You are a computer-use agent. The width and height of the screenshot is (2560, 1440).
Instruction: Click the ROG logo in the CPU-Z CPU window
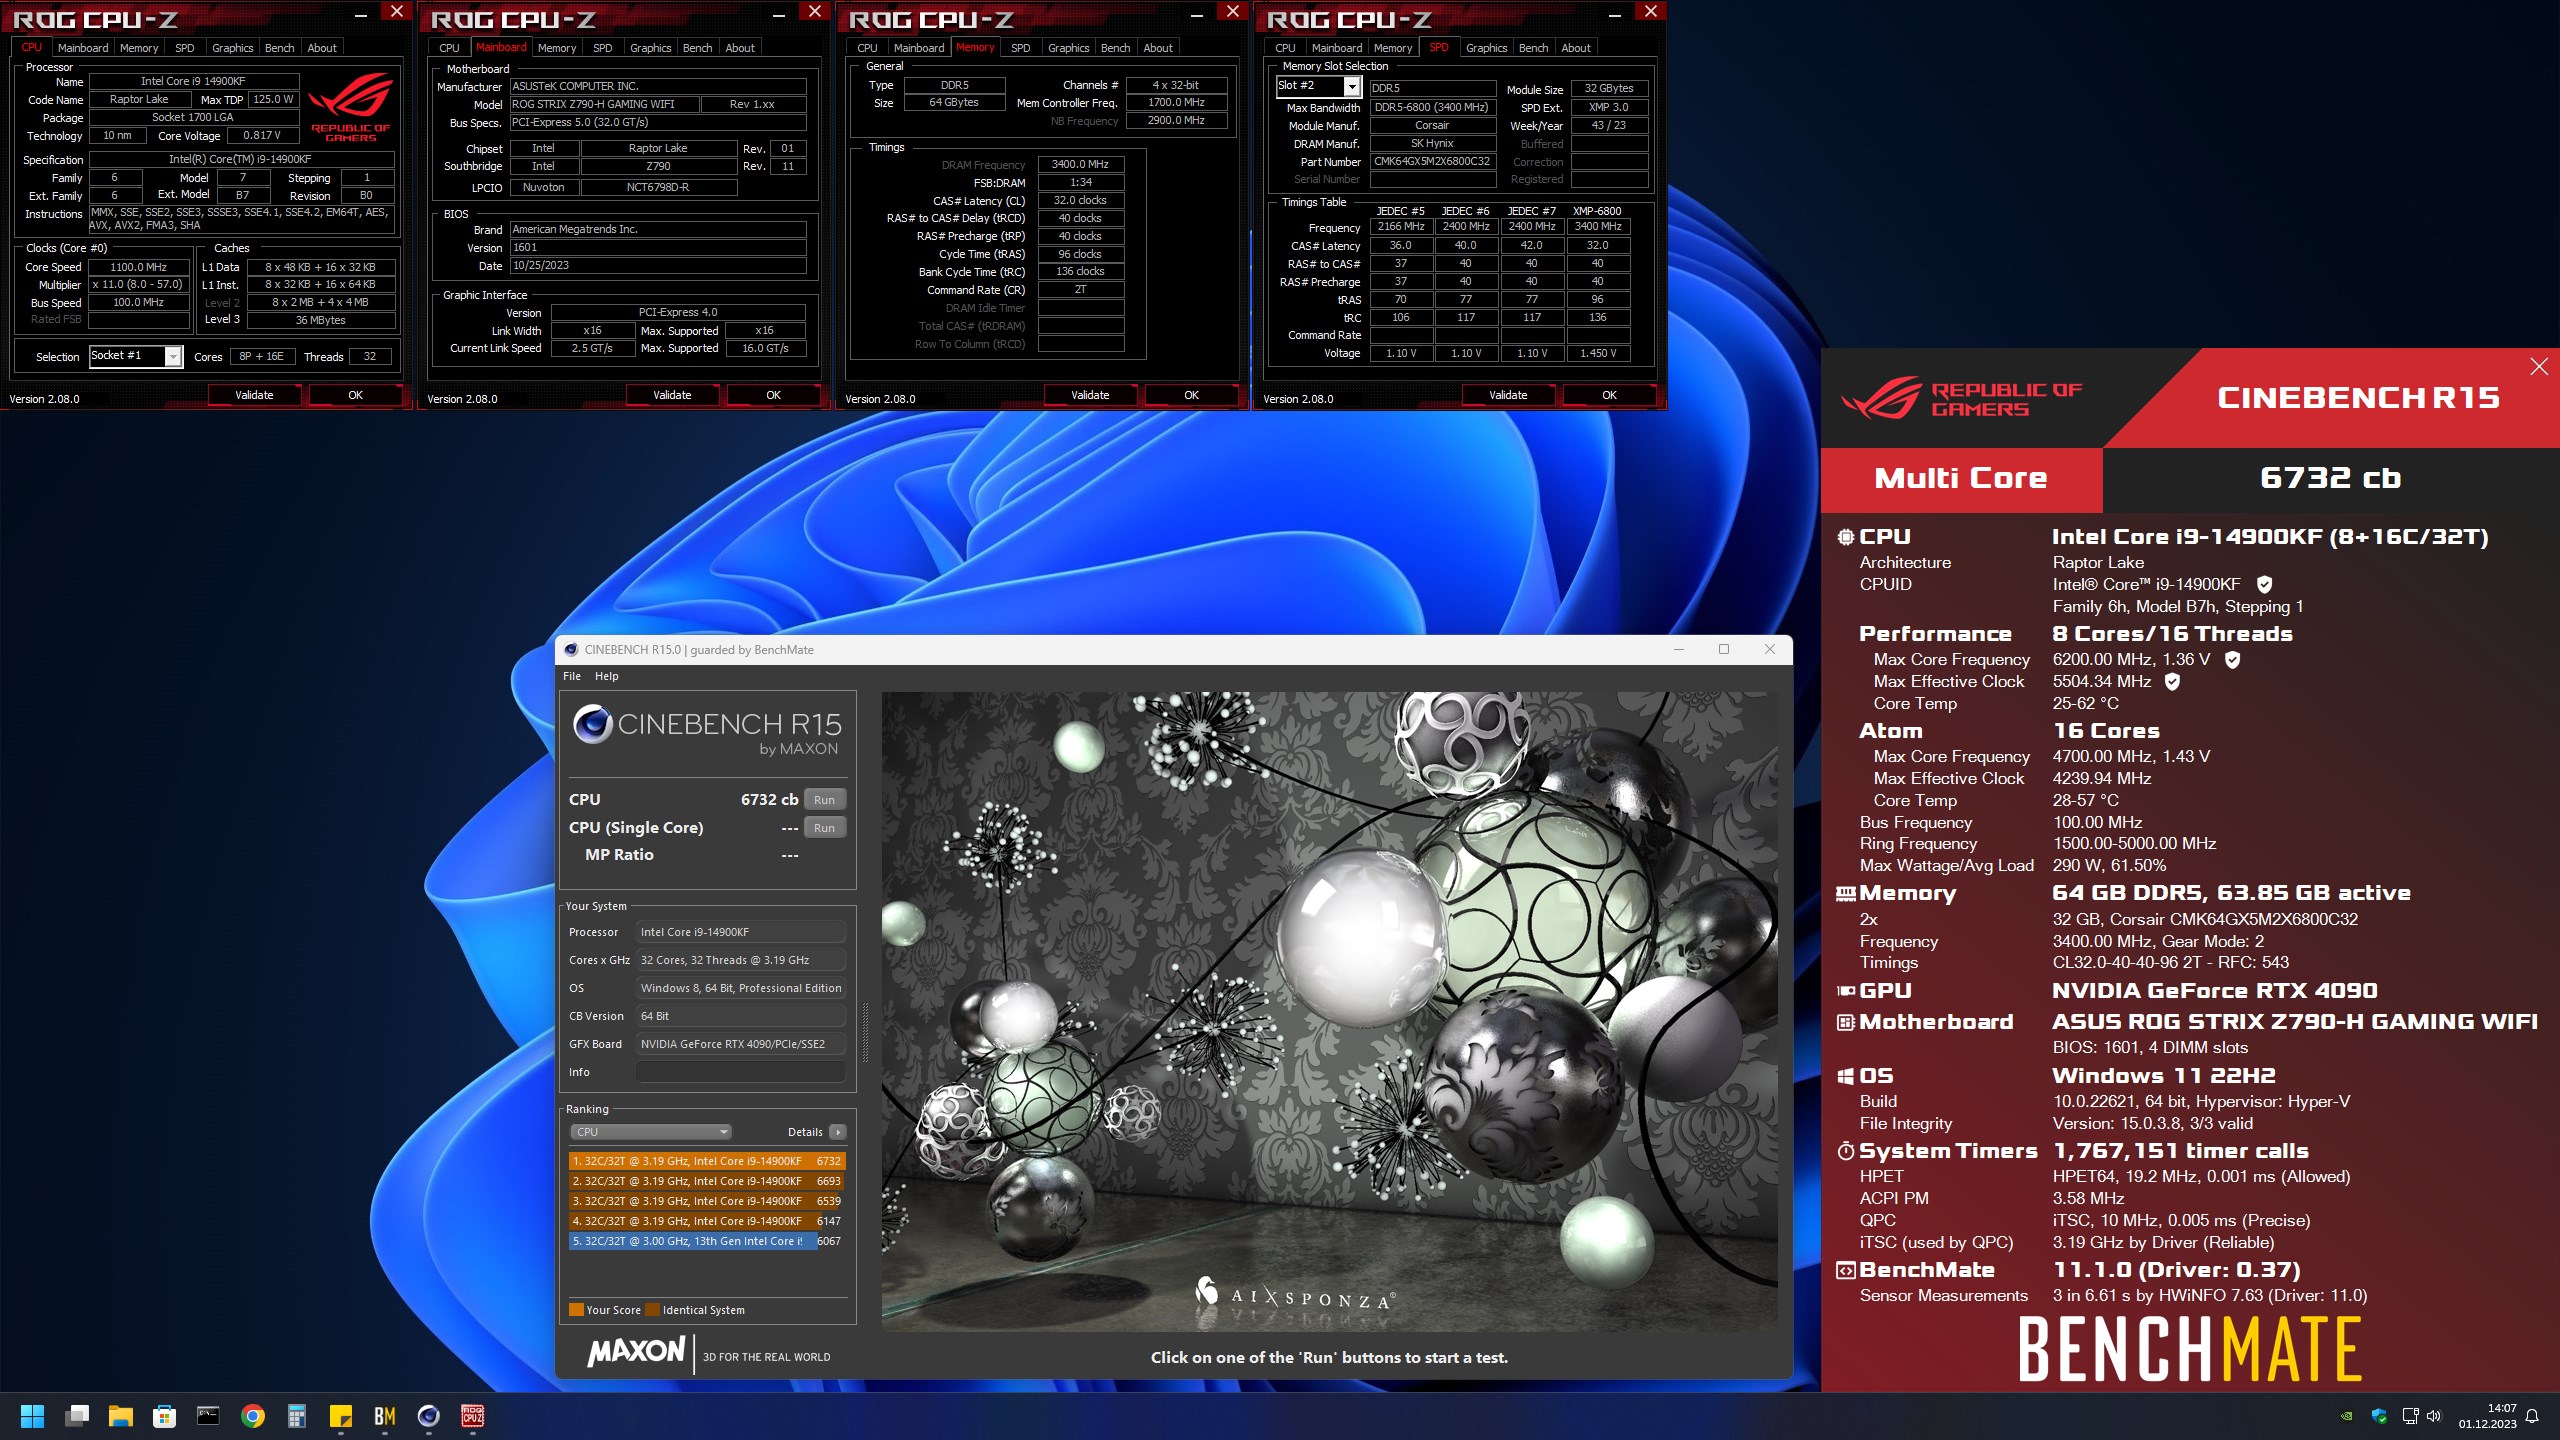(350, 107)
